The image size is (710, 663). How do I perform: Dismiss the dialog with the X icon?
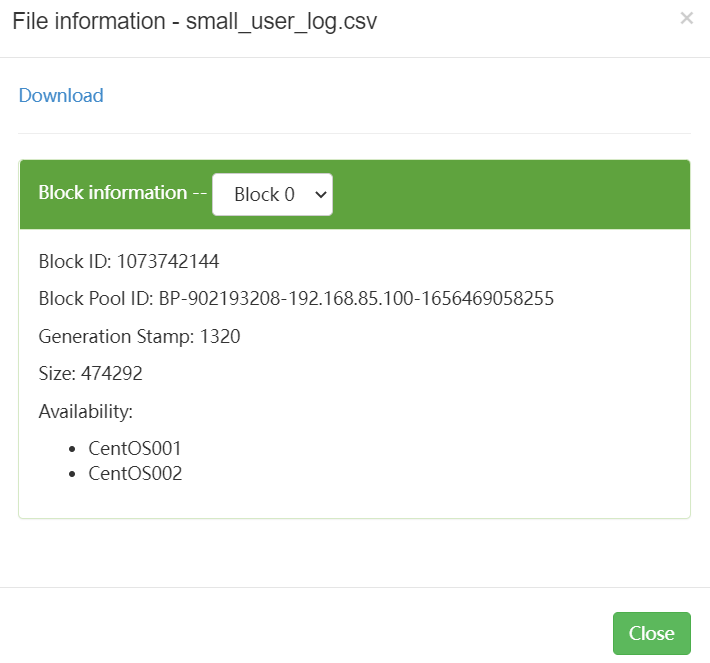click(686, 18)
